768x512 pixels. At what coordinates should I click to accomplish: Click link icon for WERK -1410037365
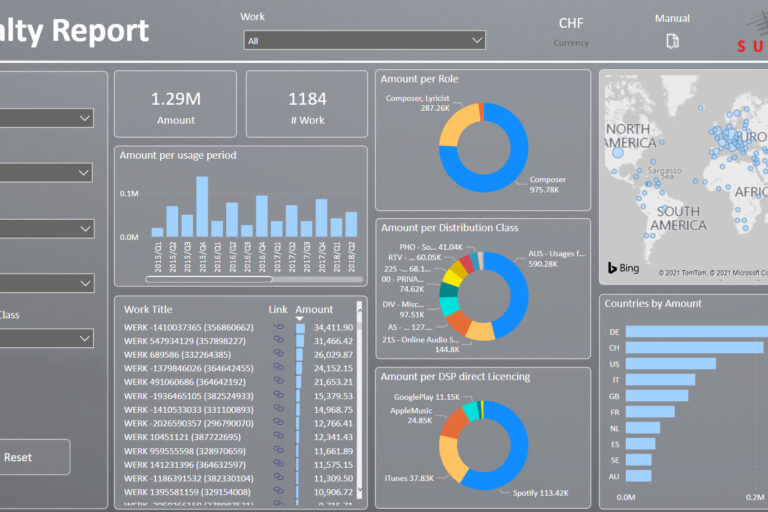tap(279, 327)
